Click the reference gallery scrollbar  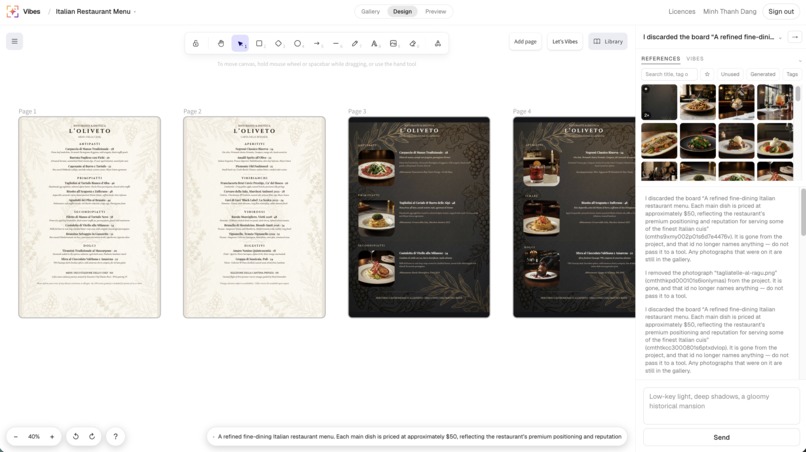click(798, 94)
